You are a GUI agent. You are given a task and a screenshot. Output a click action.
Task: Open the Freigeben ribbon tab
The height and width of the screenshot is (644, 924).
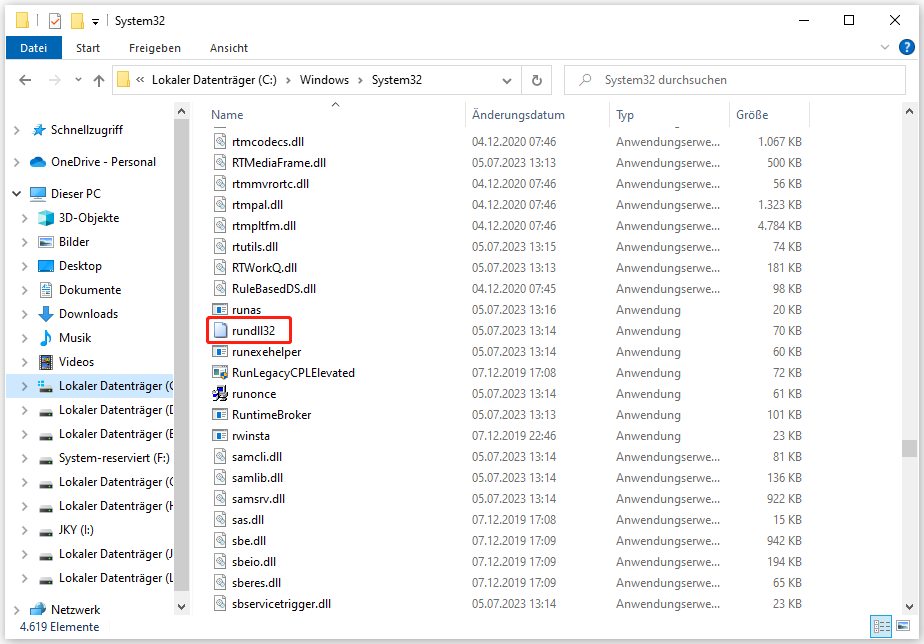pos(154,48)
